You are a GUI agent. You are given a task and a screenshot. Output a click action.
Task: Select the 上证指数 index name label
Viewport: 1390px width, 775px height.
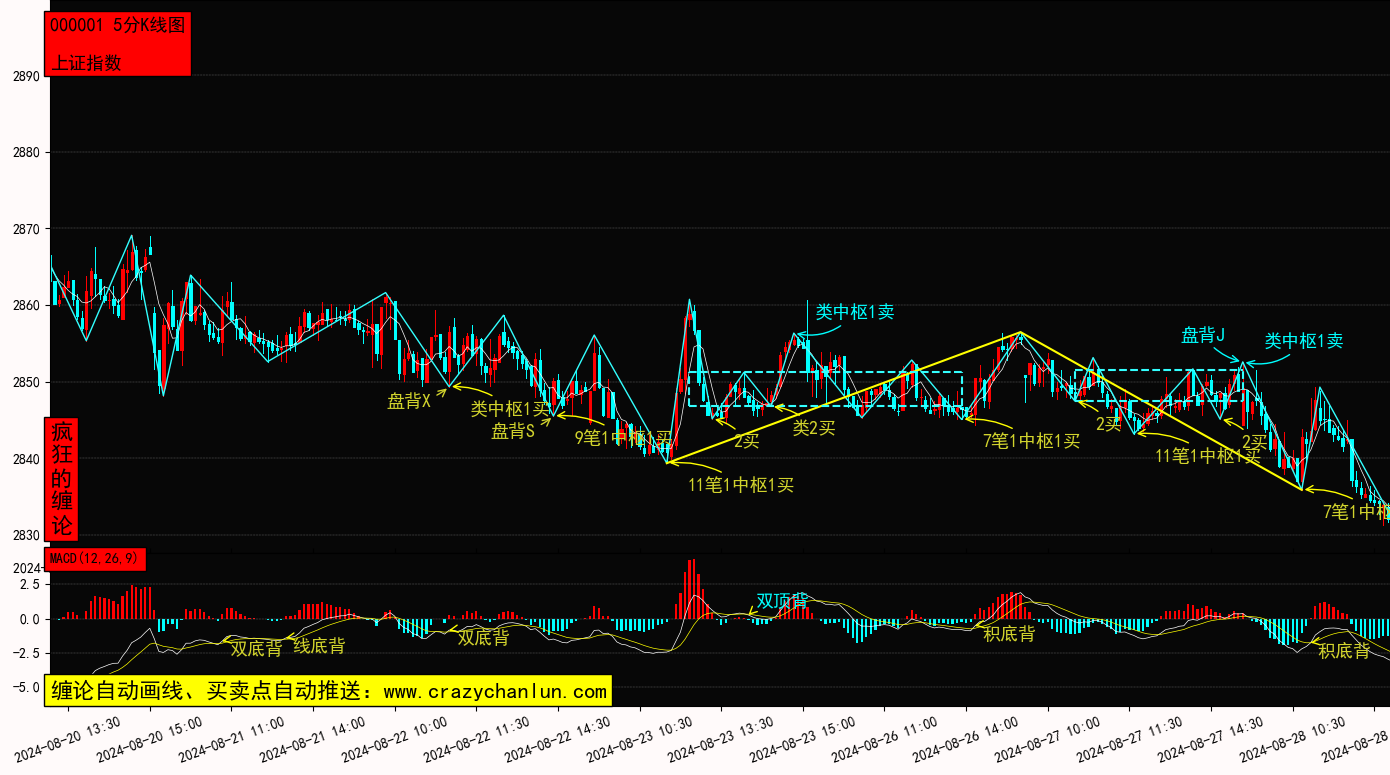tap(86, 62)
